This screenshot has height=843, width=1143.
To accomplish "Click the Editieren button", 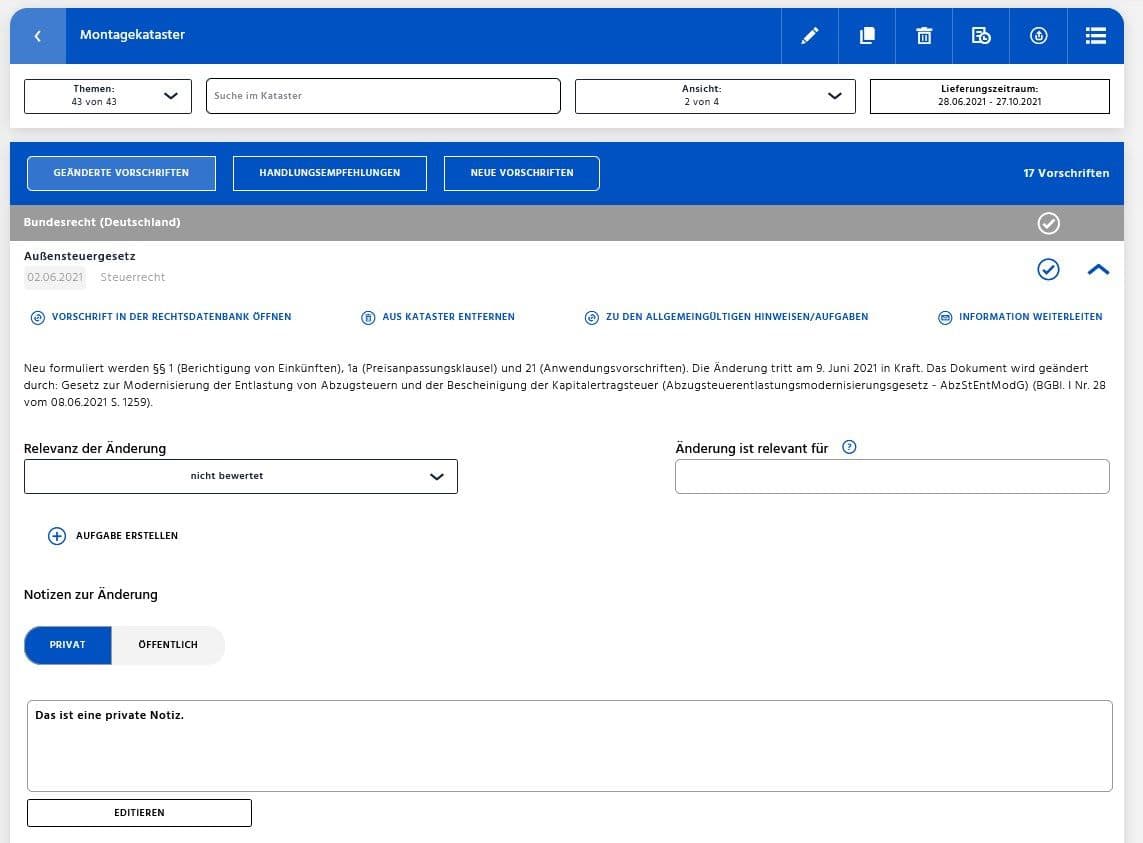I will (139, 813).
